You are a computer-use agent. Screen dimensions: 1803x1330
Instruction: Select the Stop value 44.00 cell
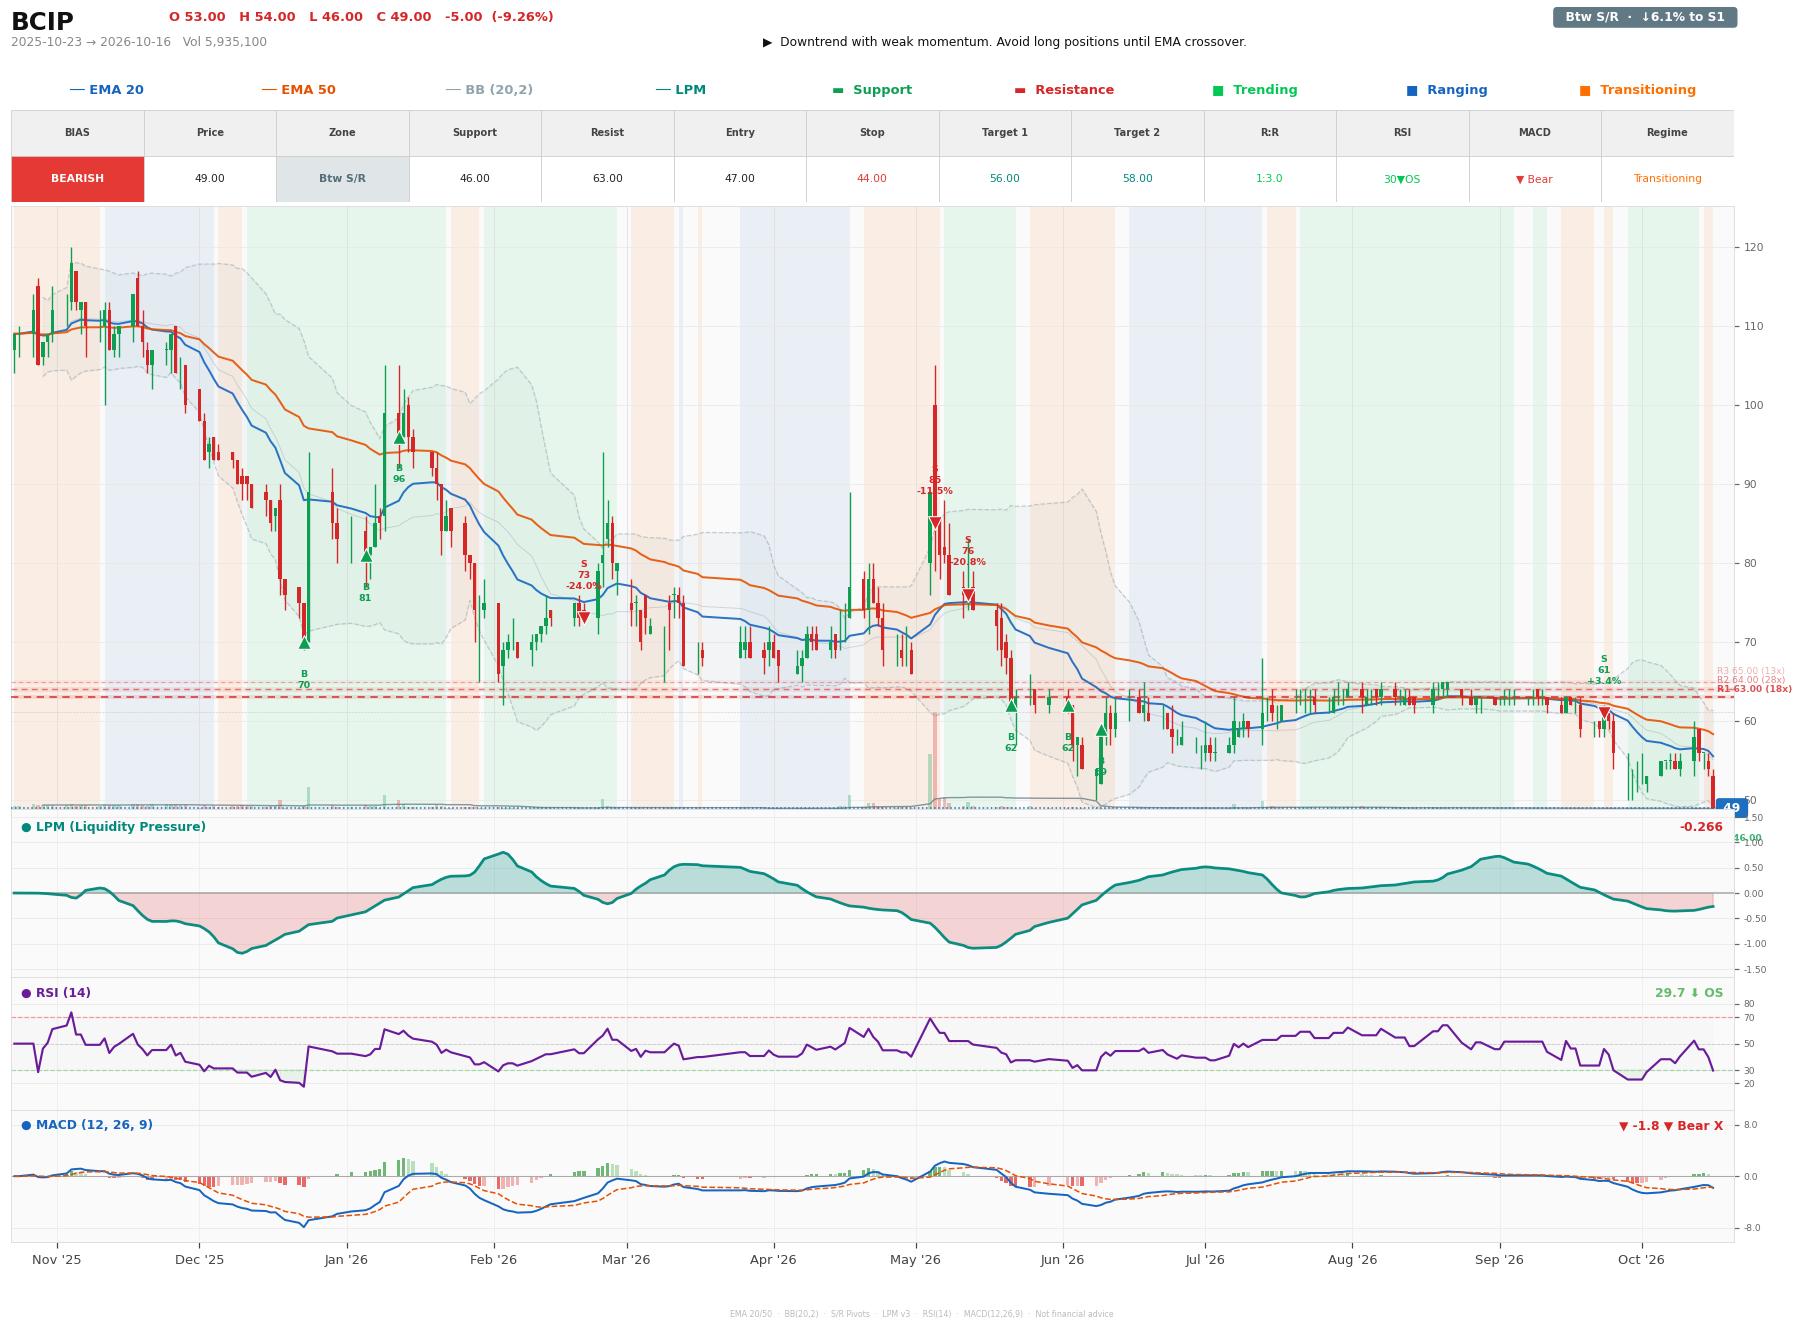pyautogui.click(x=872, y=179)
